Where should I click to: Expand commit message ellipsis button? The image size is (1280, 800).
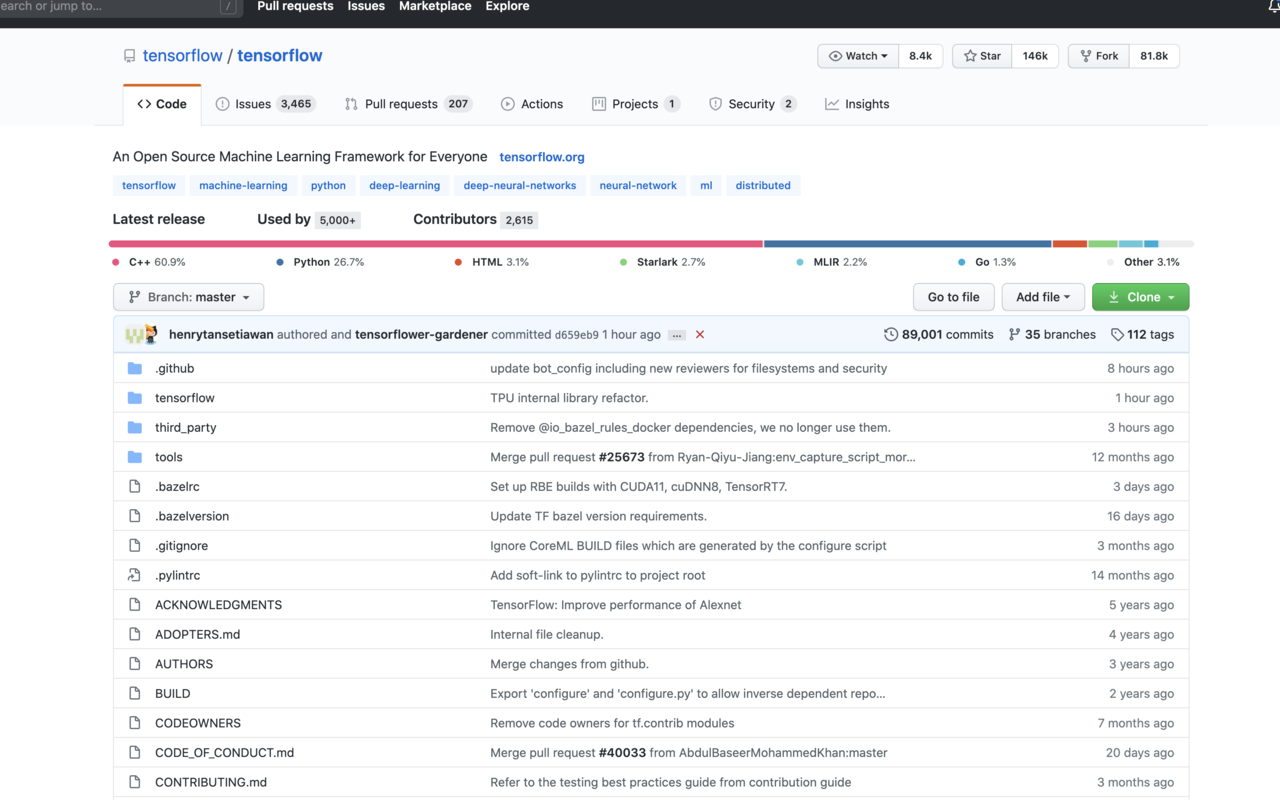click(677, 335)
